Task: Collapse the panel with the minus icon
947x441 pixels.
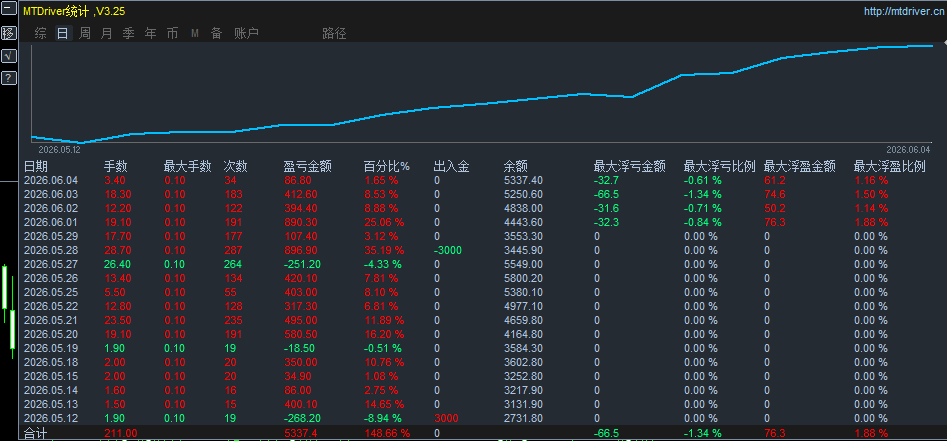Action: click(9, 9)
